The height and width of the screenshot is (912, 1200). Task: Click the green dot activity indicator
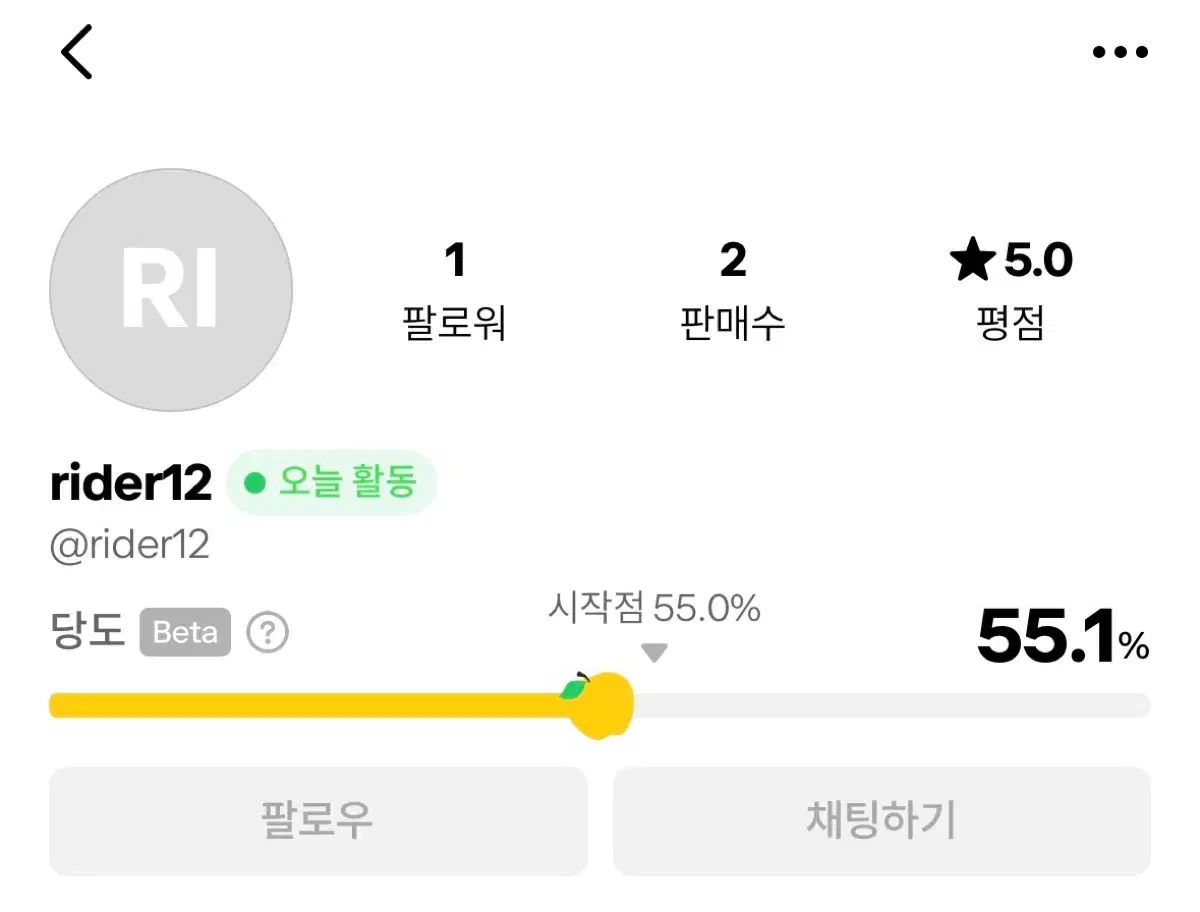tap(255, 484)
